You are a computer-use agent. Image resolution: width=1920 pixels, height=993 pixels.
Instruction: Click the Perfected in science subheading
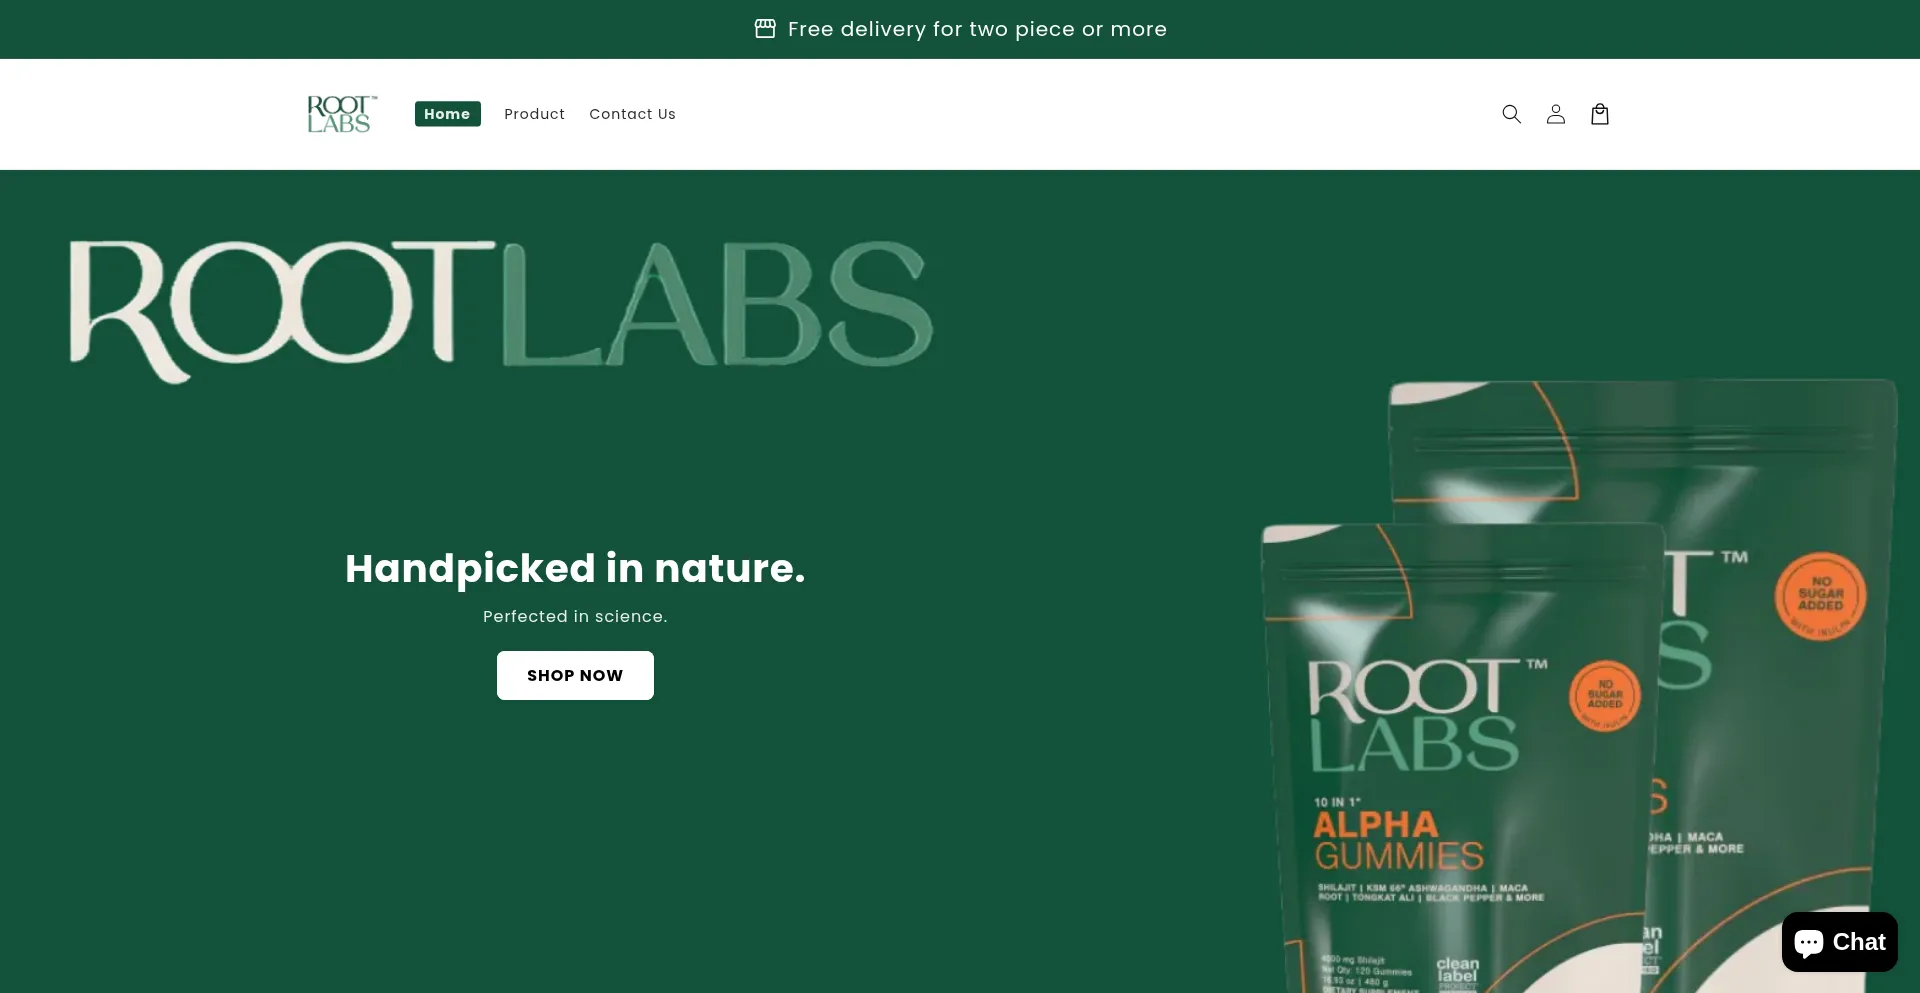pyautogui.click(x=575, y=617)
